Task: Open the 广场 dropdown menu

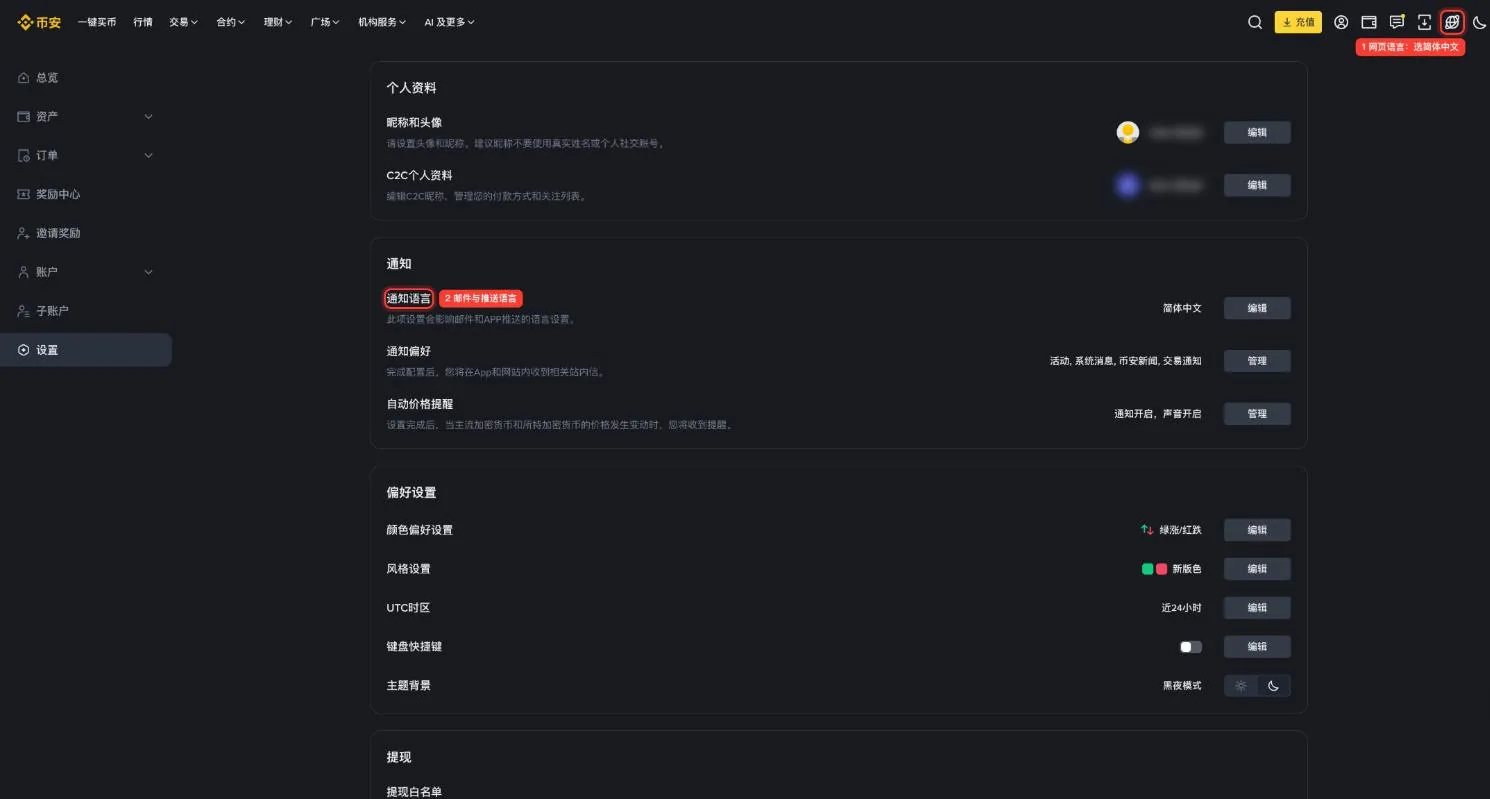Action: (x=325, y=22)
